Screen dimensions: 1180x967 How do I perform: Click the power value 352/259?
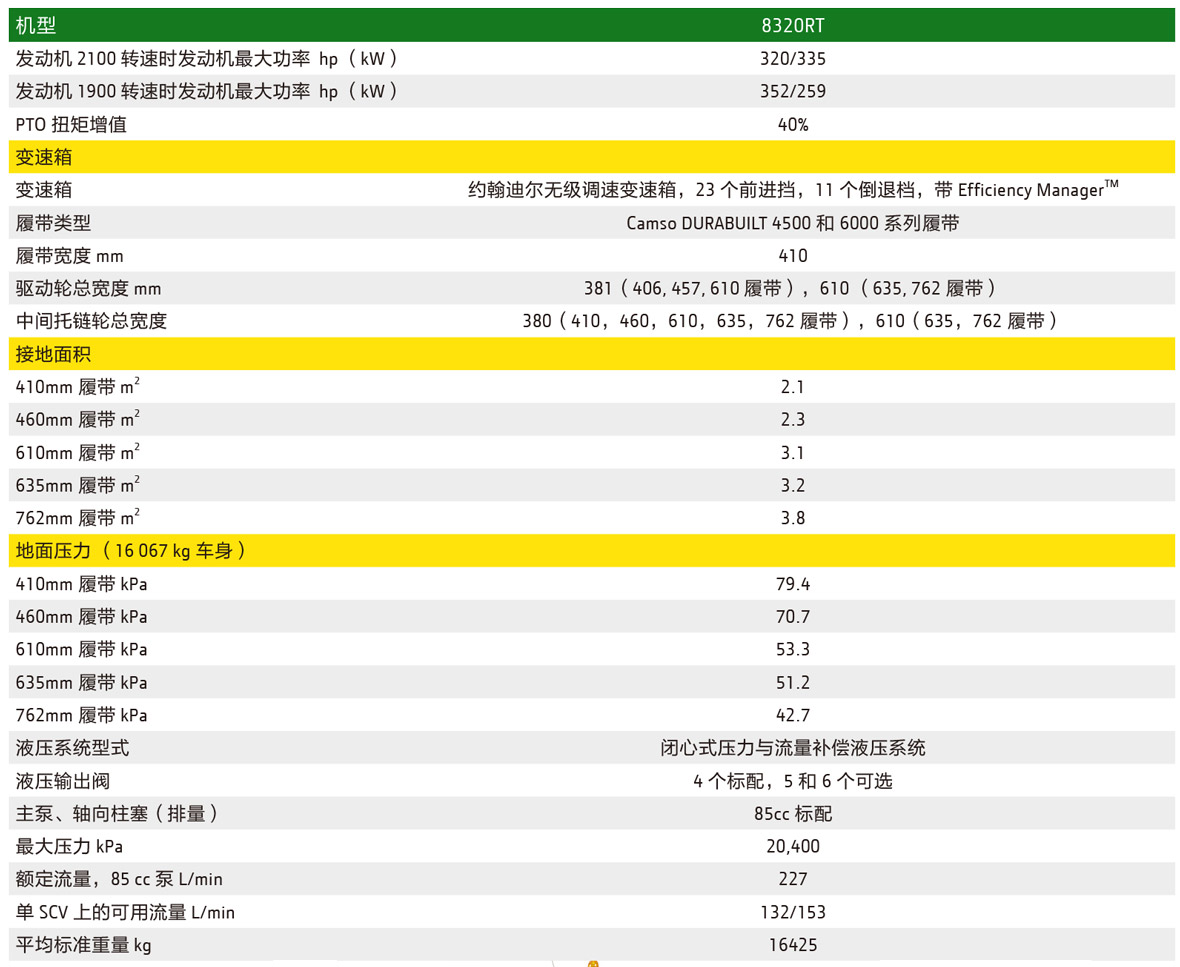click(x=792, y=91)
